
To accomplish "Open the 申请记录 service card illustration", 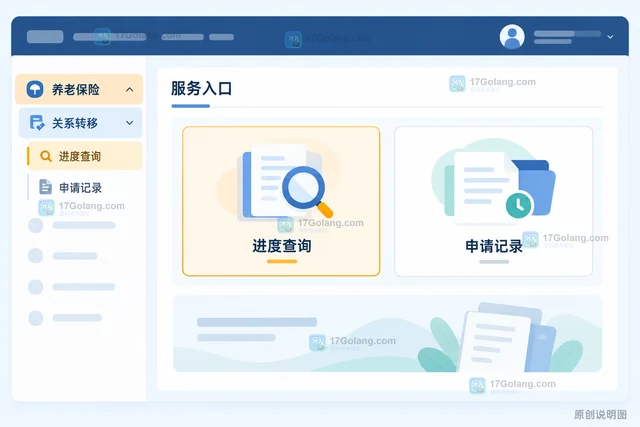I will [493, 181].
